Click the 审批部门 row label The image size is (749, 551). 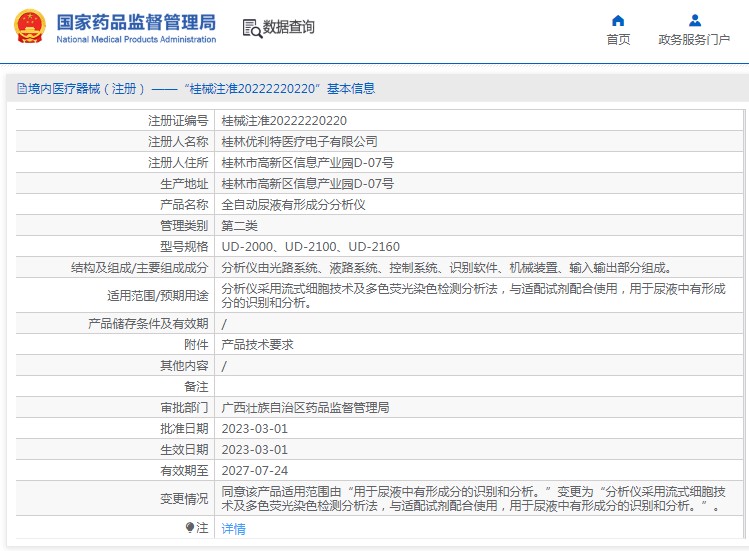(184, 408)
